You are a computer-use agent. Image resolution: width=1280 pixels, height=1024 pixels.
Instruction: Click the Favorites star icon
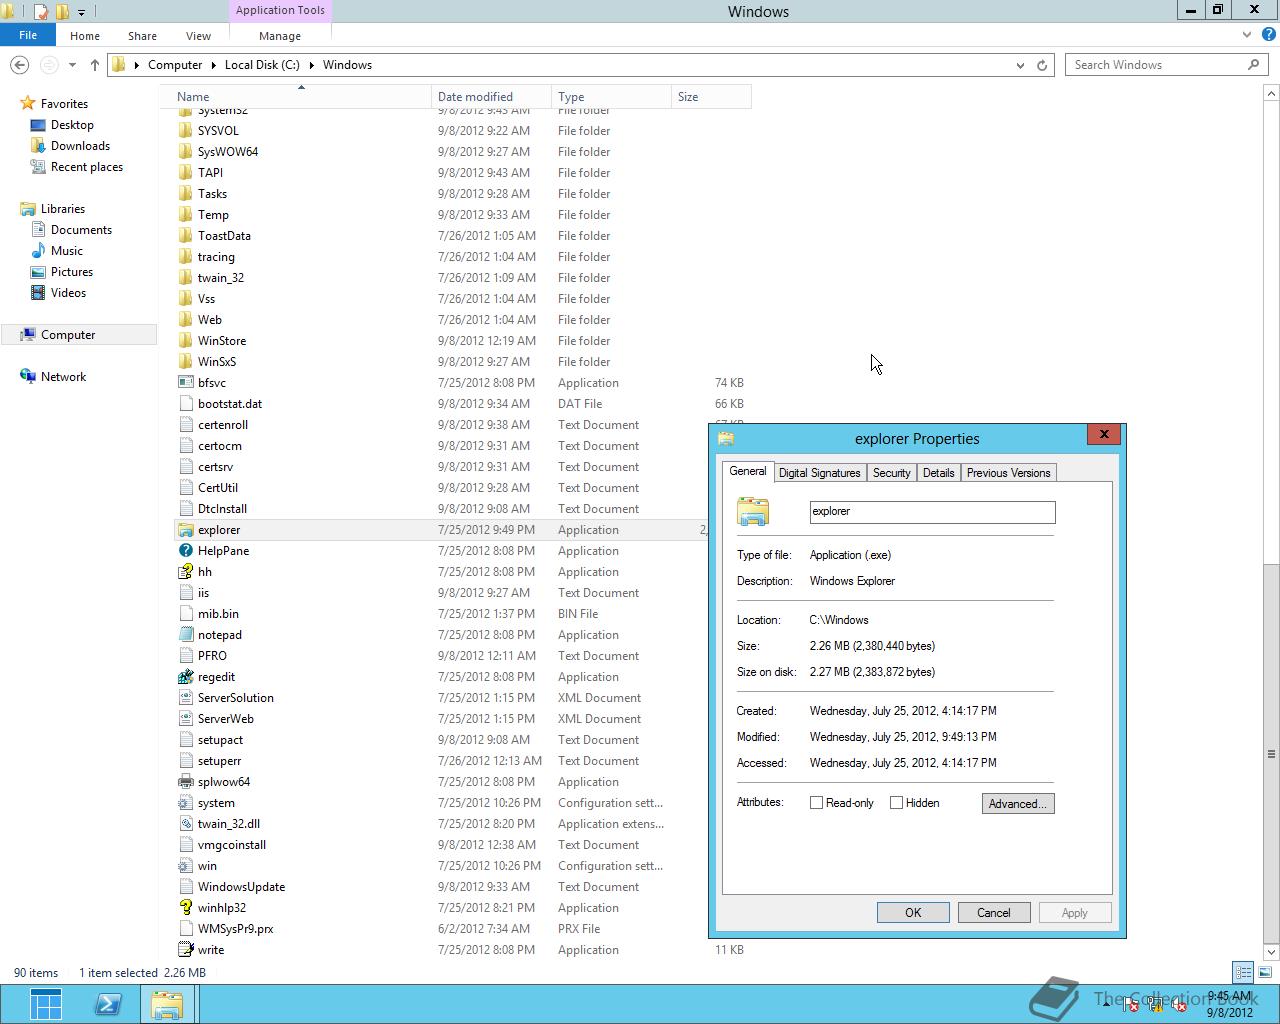(28, 104)
